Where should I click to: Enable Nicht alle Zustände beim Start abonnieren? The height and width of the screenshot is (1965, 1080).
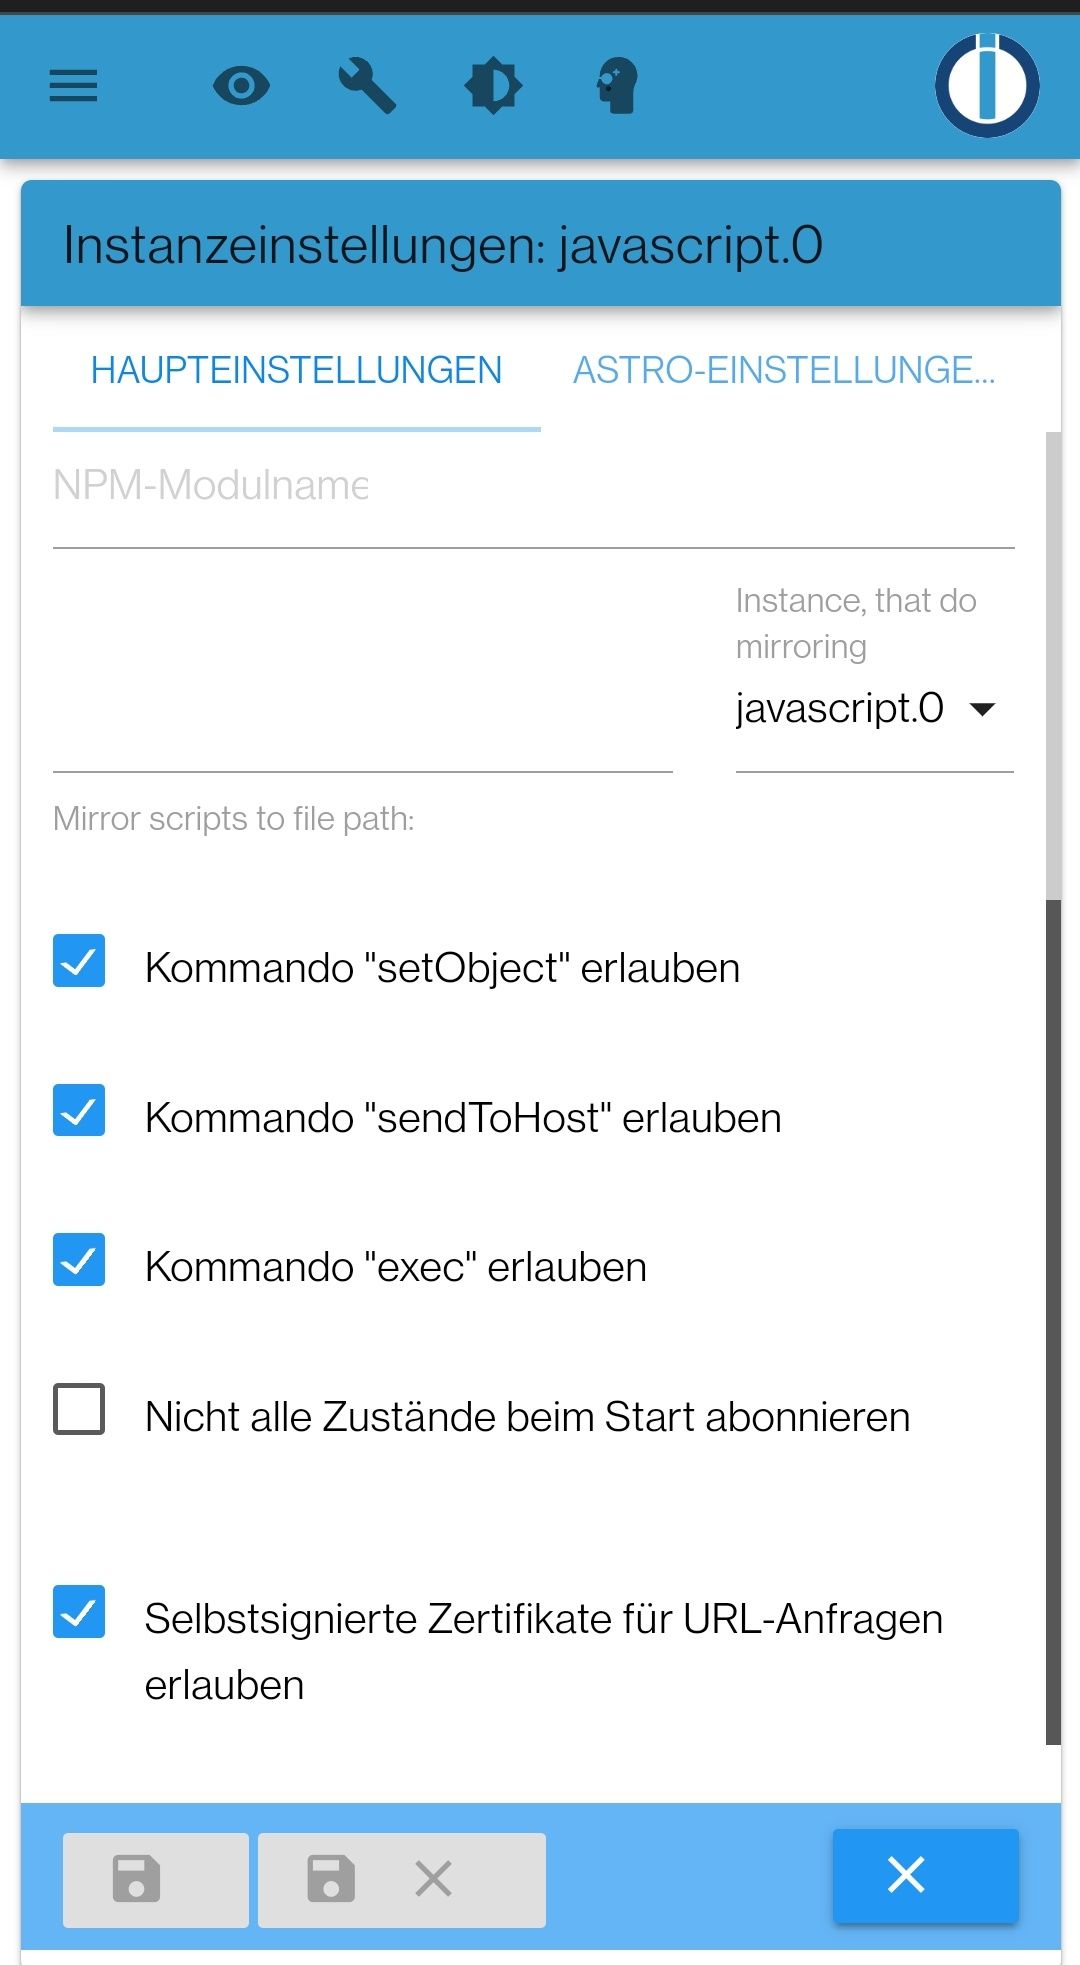click(x=79, y=1410)
